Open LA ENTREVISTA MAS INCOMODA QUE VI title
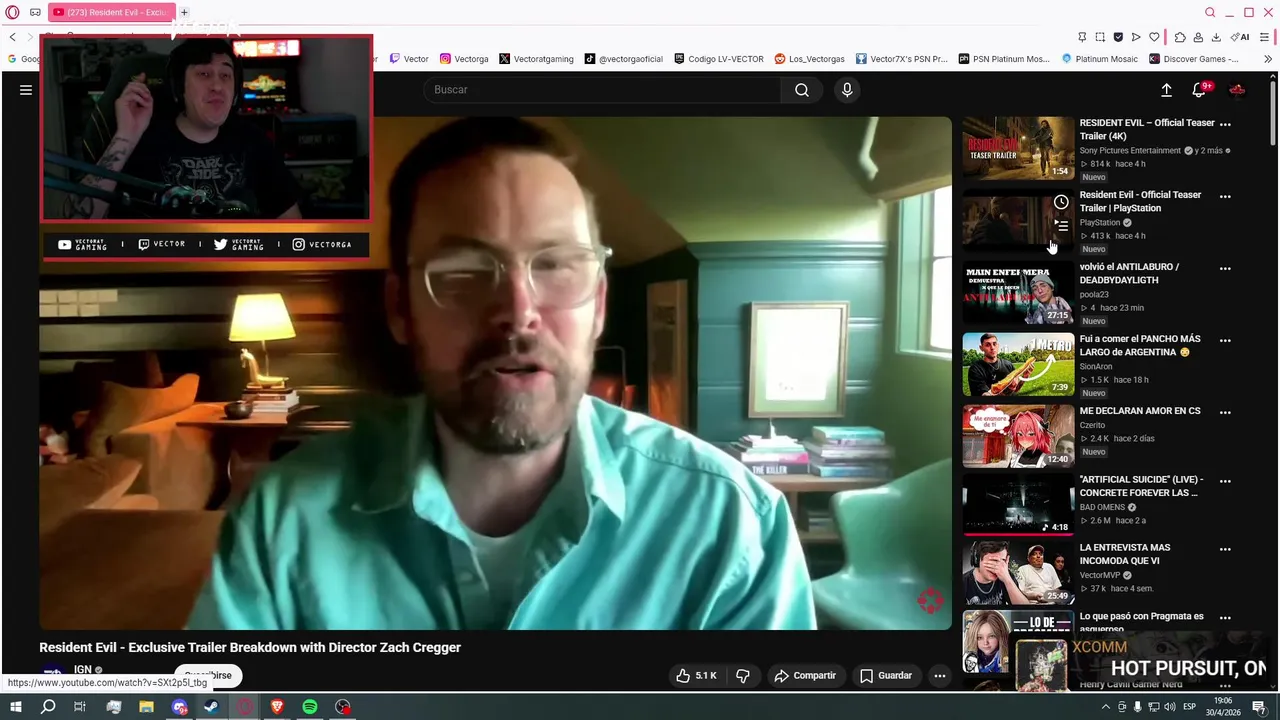 (x=1125, y=554)
